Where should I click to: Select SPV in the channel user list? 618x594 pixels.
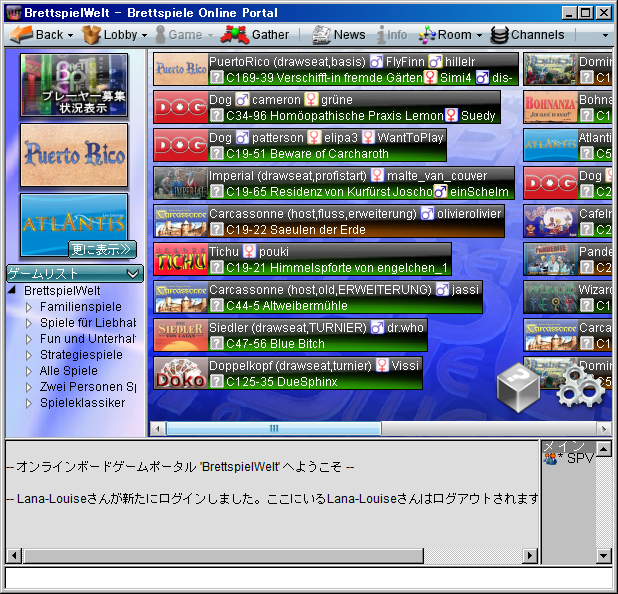click(569, 458)
